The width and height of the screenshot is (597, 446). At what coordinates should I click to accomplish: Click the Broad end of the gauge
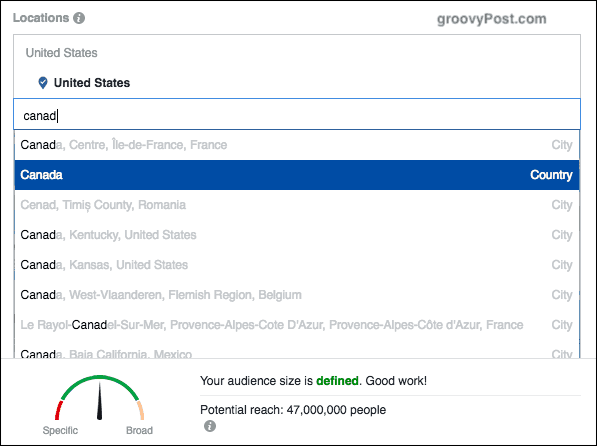[139, 430]
